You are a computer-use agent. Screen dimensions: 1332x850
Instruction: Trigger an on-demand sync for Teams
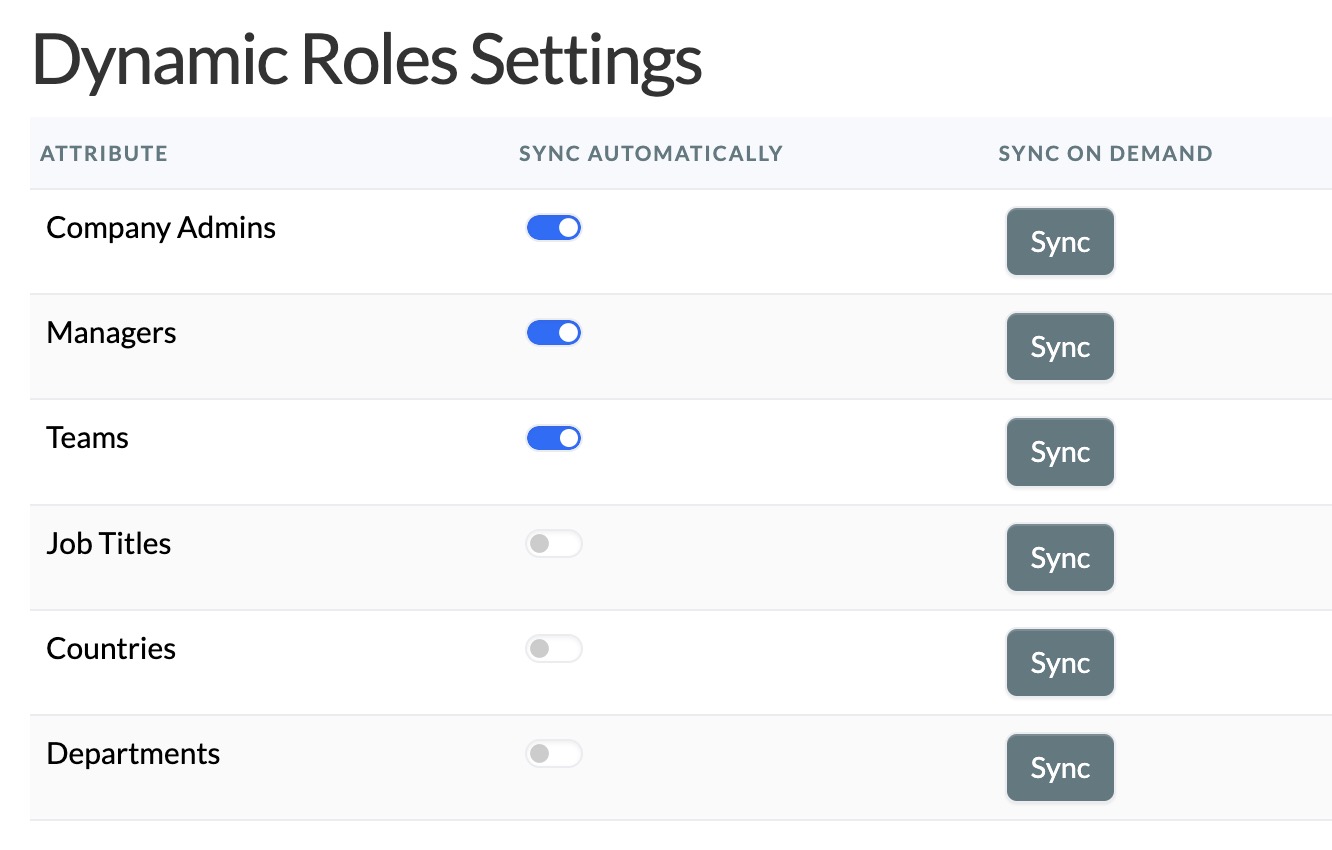click(x=1060, y=452)
